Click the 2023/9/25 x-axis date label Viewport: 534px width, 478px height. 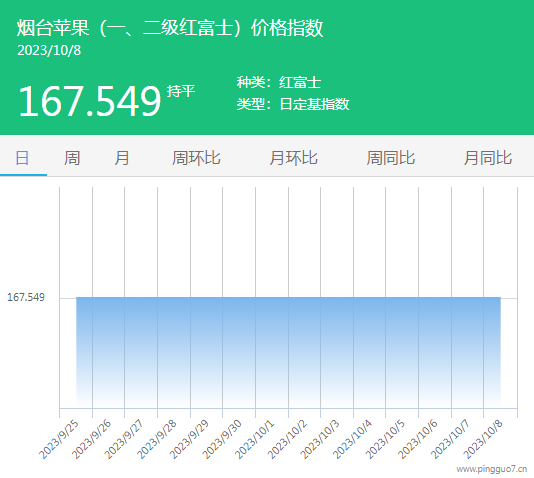point(59,440)
